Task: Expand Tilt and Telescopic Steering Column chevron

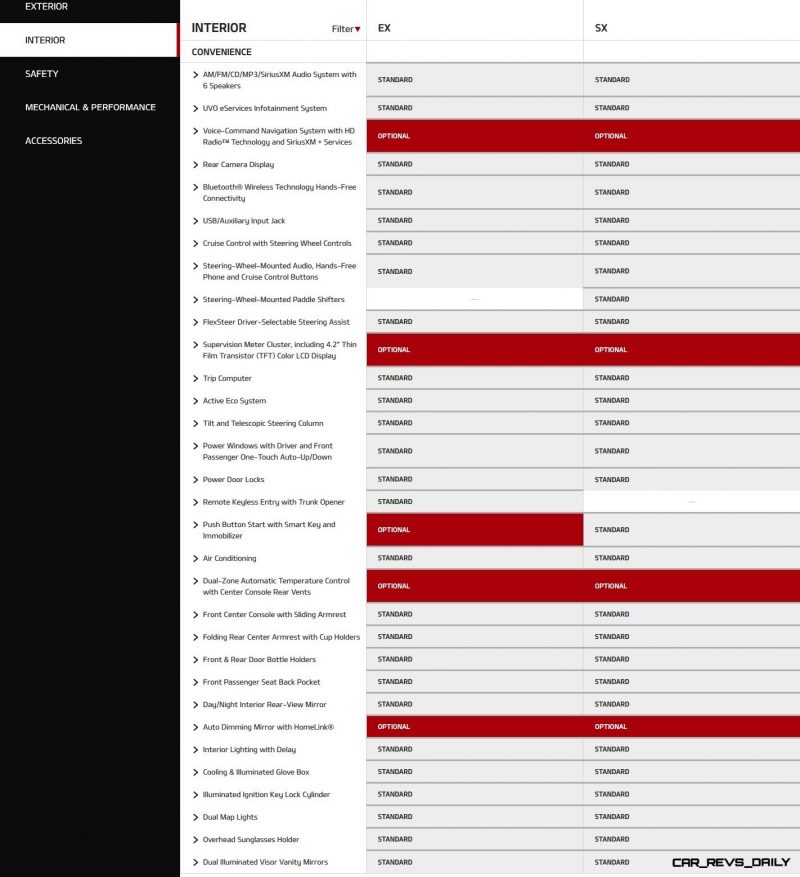Action: (195, 423)
